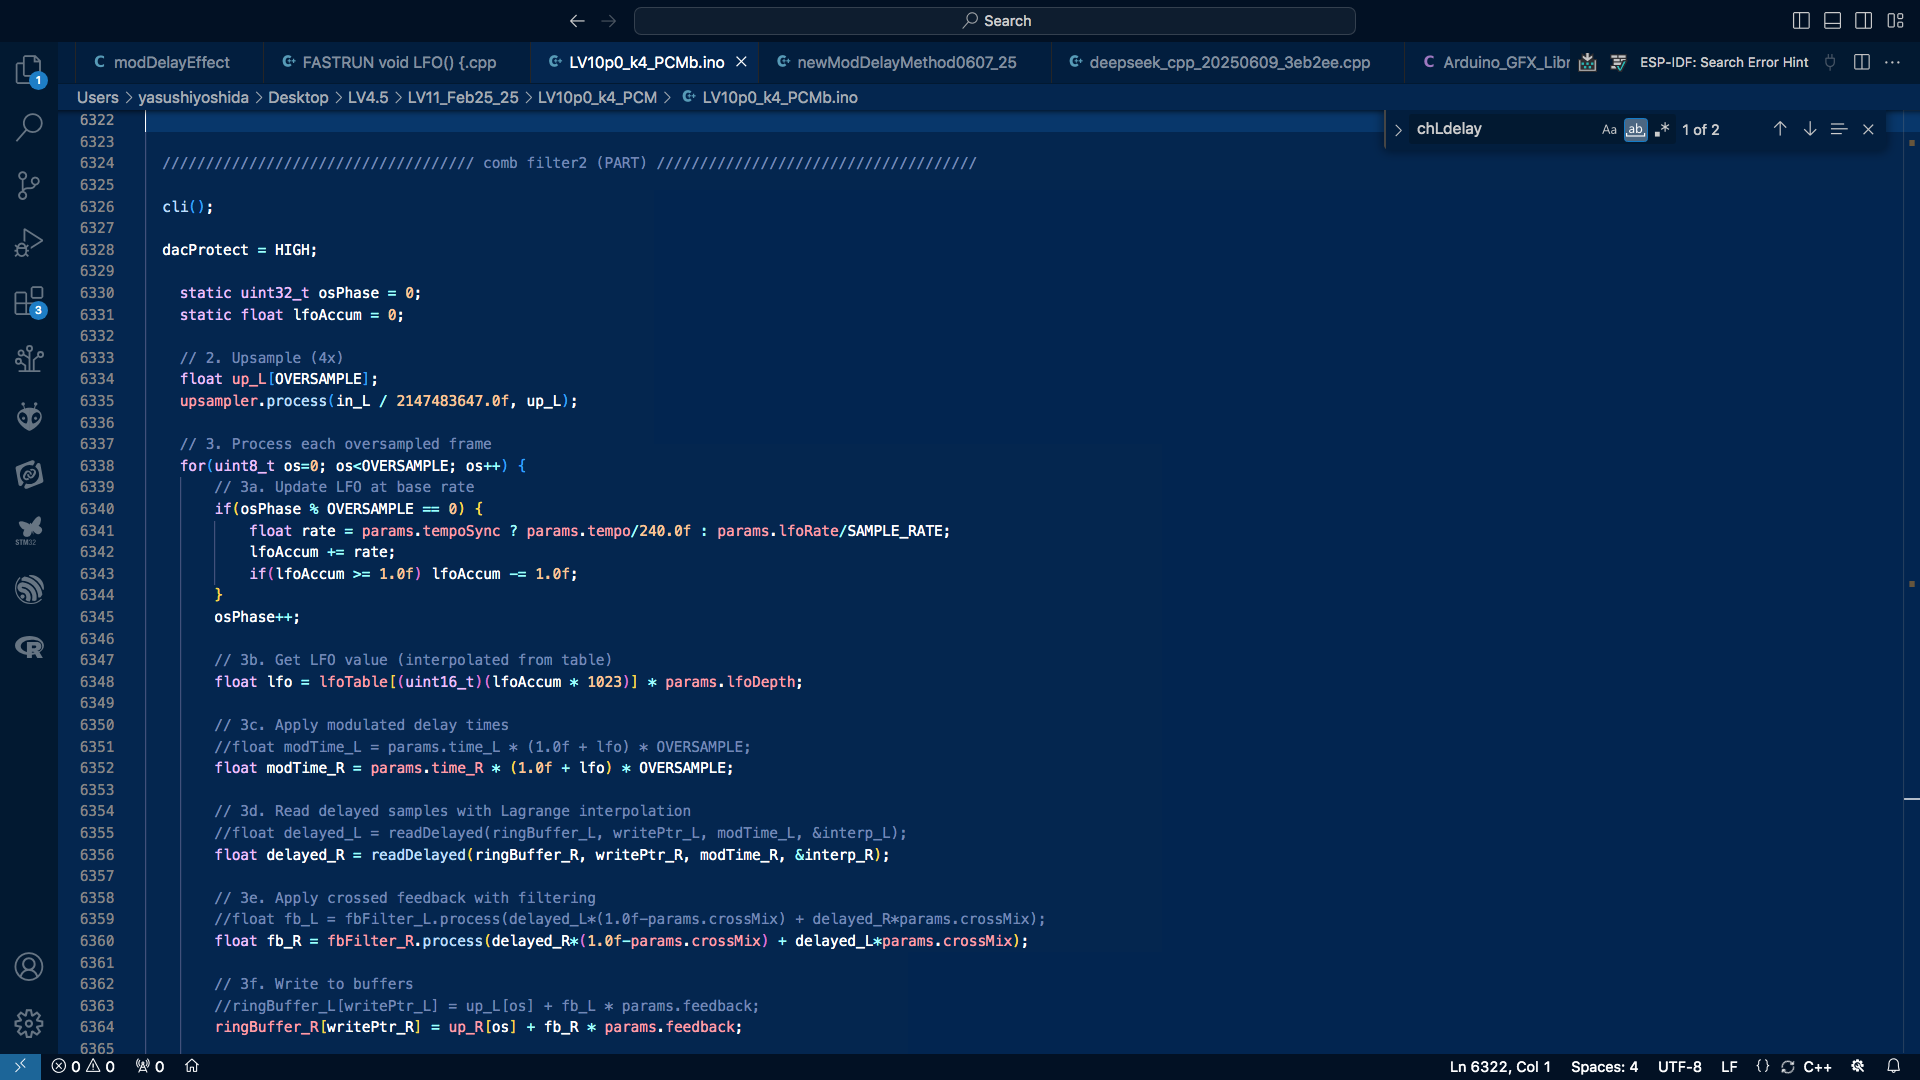Open the Accounts icon
The image size is (1920, 1080).
(29, 966)
